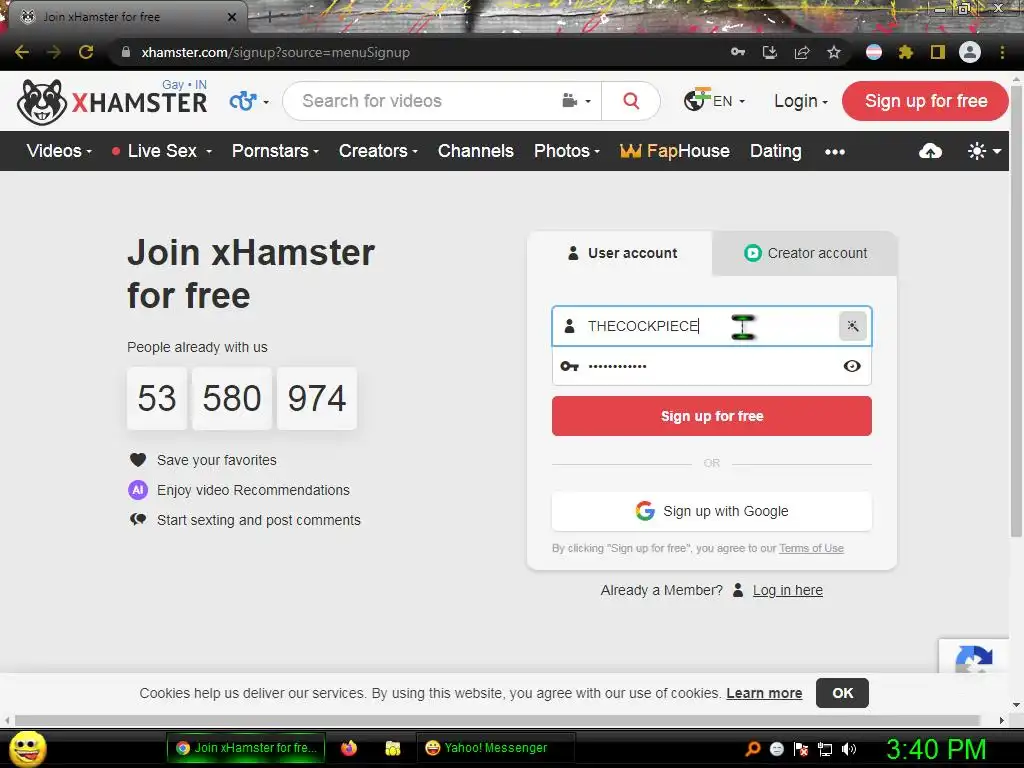The height and width of the screenshot is (768, 1024).
Task: Click the reCAPTCHA badge
Action: click(x=974, y=656)
